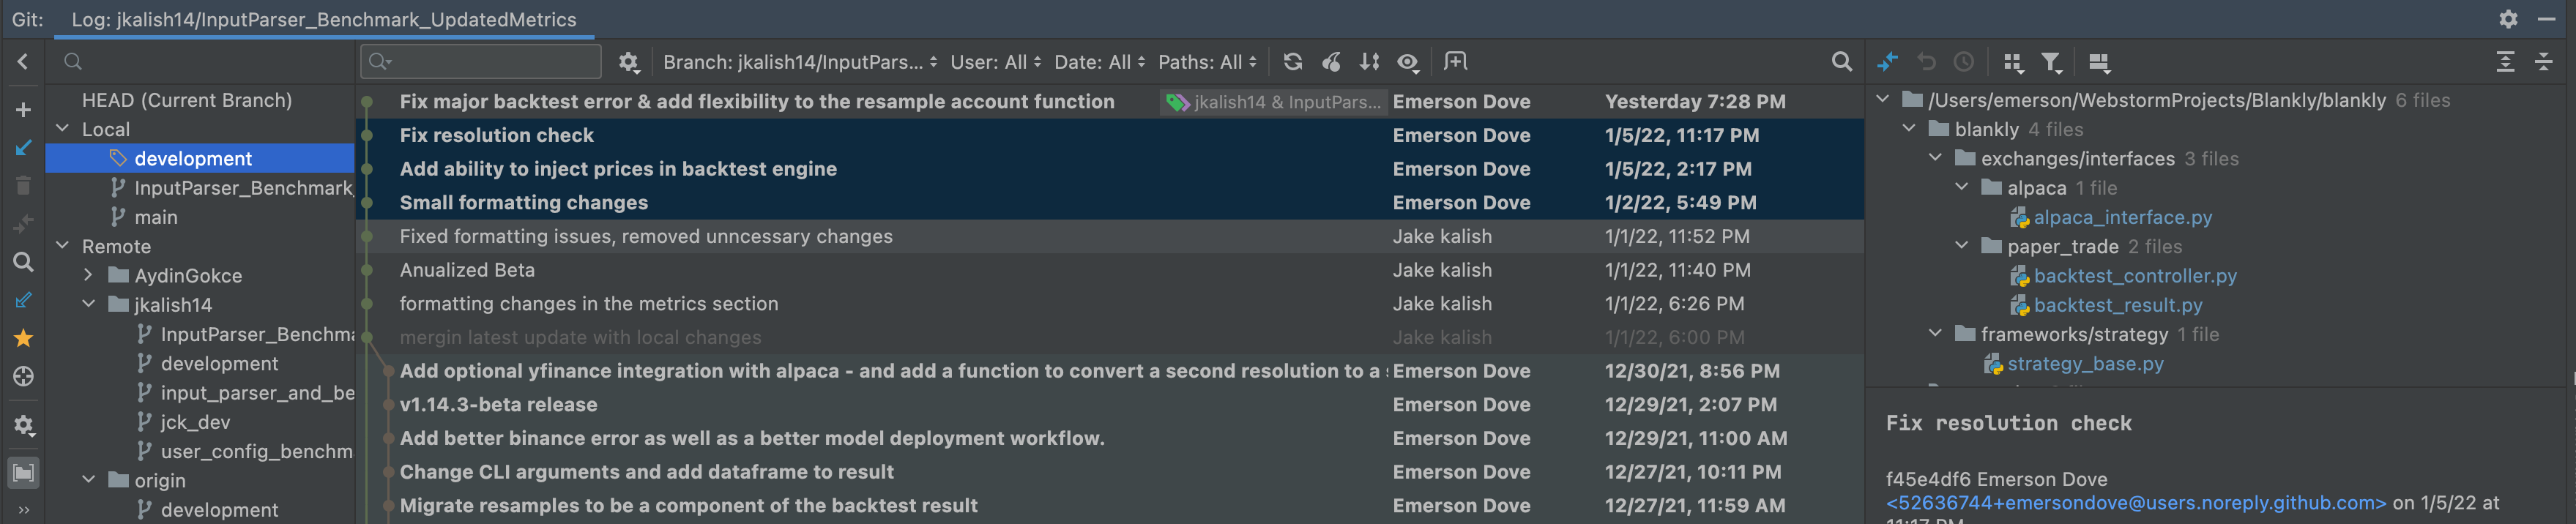
Task: Click the Fetch magnifier icon in sidebar
Action: click(x=23, y=262)
